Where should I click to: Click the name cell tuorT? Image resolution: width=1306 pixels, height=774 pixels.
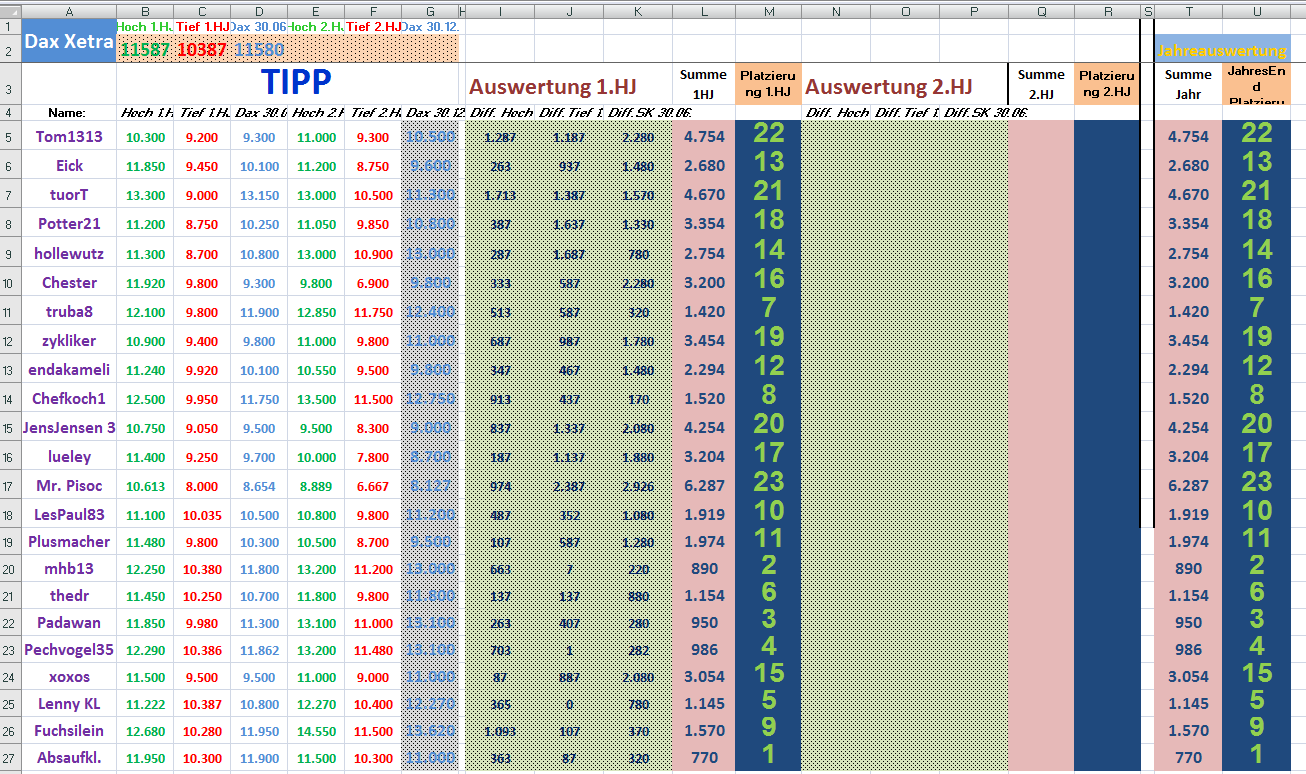pyautogui.click(x=69, y=194)
